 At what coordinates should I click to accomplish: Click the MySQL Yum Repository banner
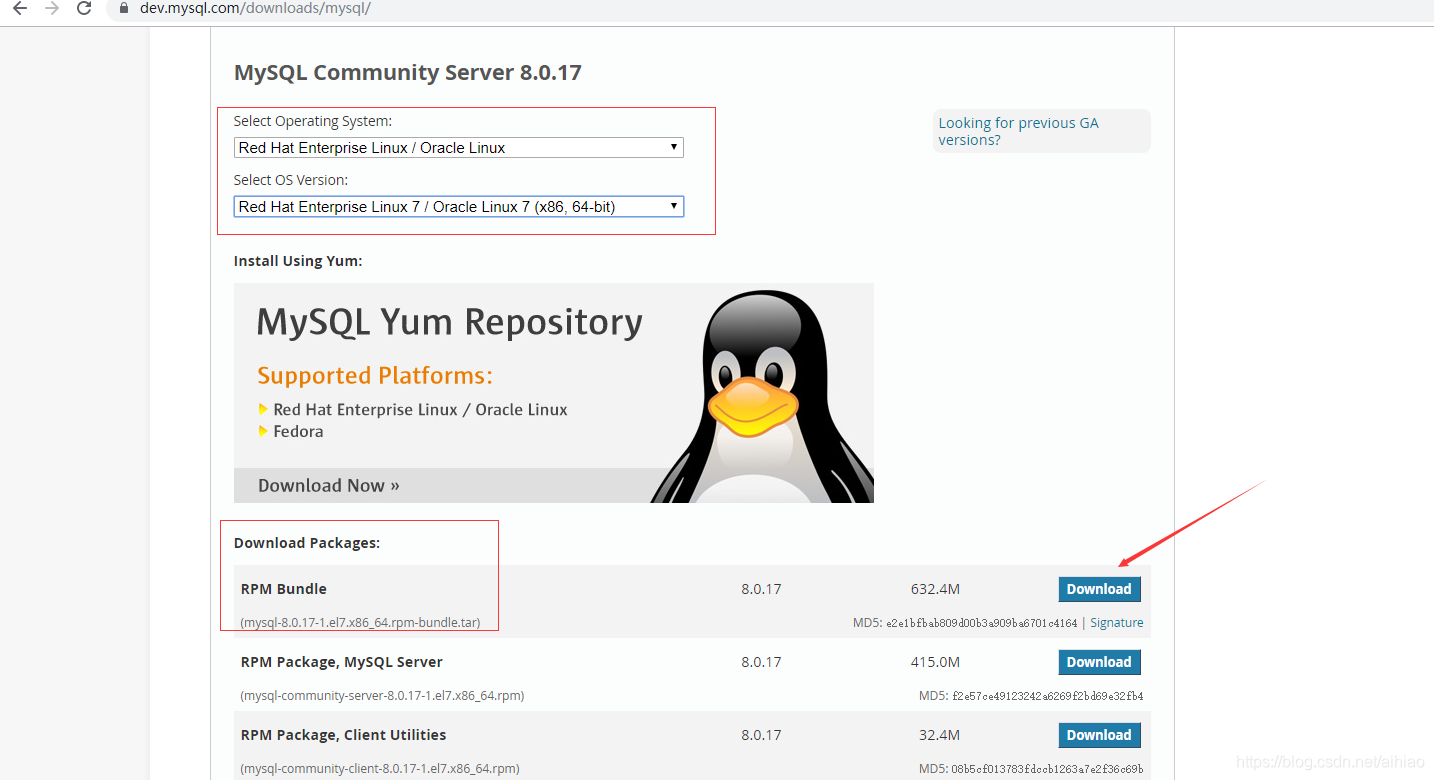[x=553, y=393]
